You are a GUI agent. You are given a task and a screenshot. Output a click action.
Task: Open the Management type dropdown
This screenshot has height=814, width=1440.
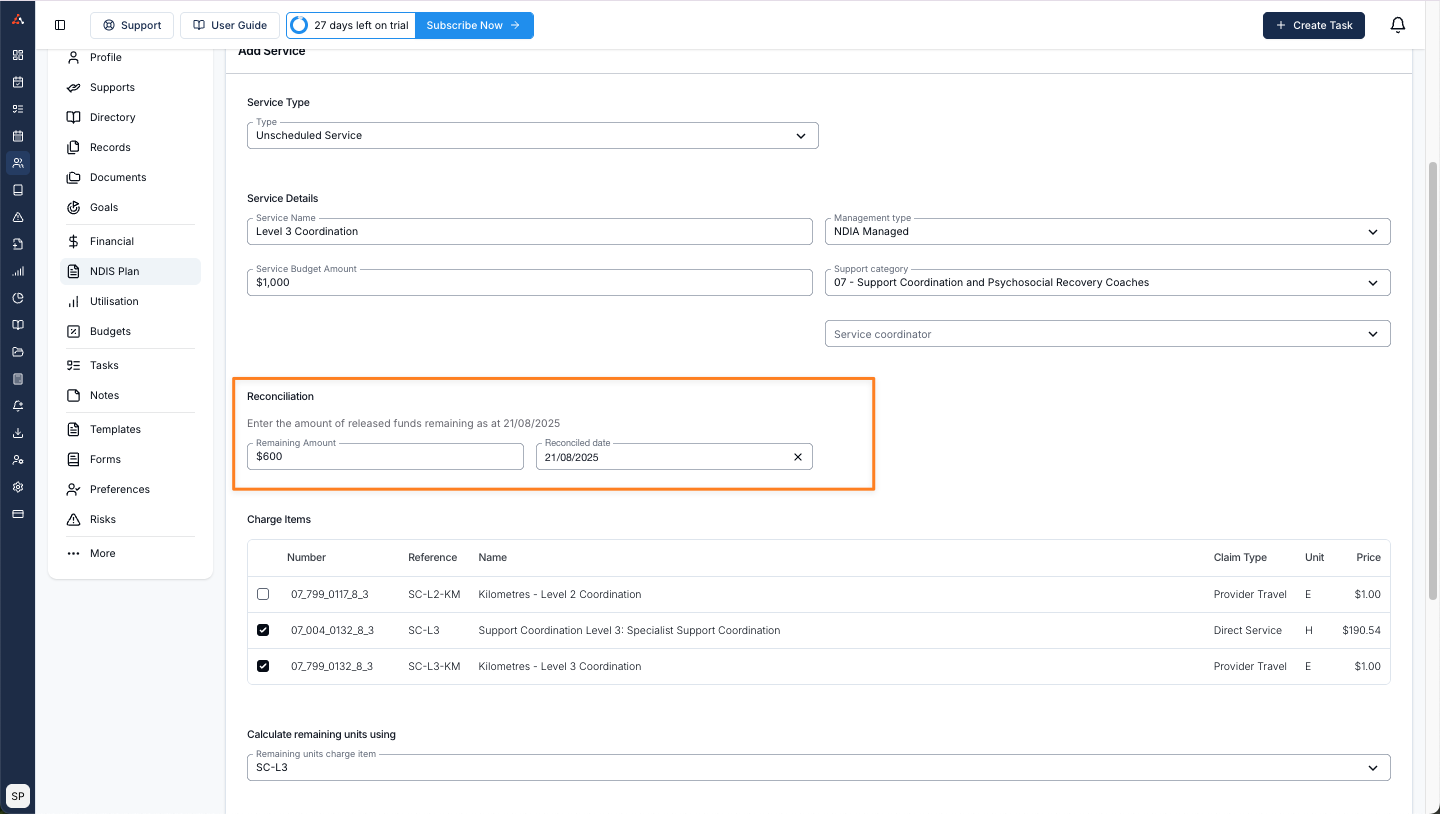(x=1107, y=231)
